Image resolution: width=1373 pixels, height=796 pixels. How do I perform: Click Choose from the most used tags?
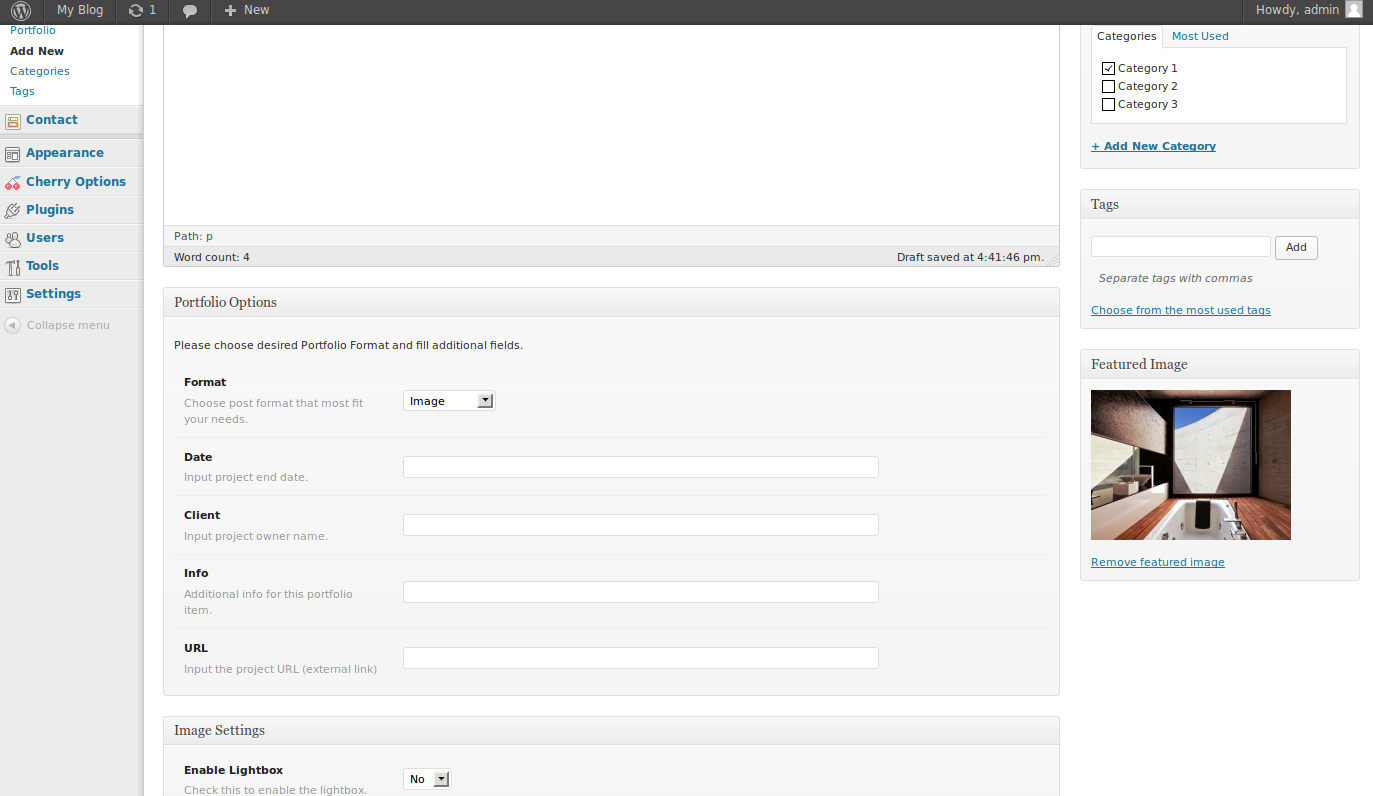click(x=1181, y=310)
